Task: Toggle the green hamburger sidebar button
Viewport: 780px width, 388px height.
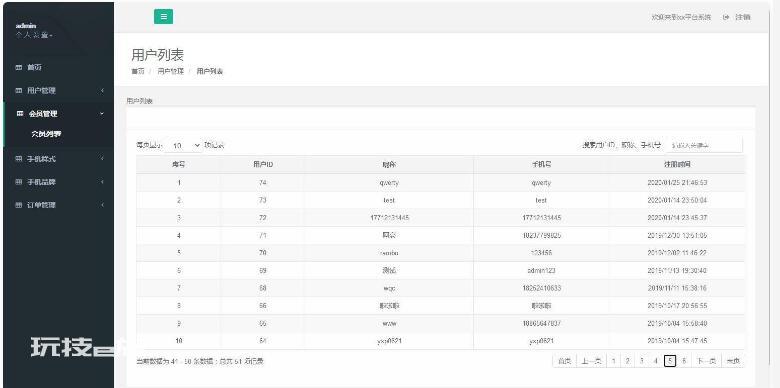Action: 163,16
